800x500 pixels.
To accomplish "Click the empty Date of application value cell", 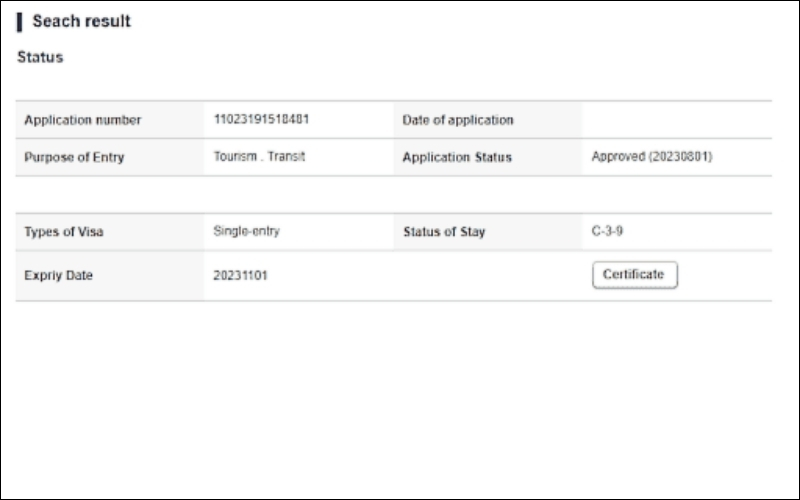I will 676,120.
